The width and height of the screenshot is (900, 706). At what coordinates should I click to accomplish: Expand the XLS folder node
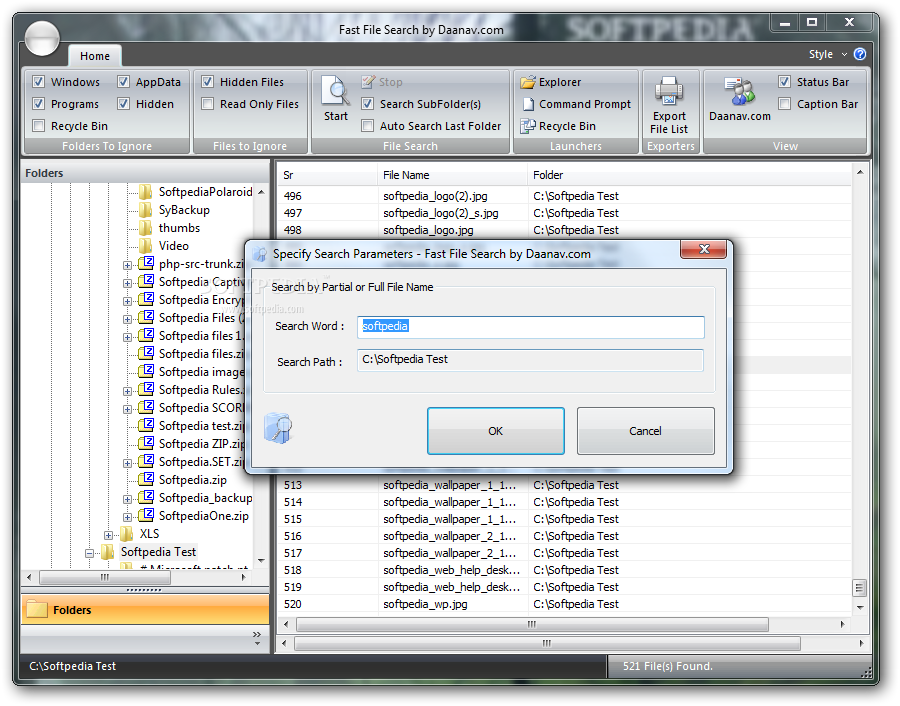coord(108,535)
